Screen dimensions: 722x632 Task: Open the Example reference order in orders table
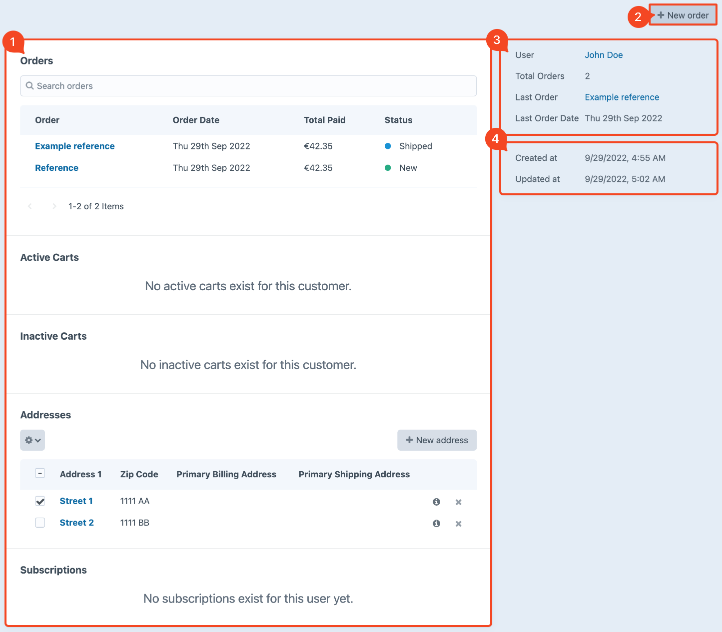[74, 146]
